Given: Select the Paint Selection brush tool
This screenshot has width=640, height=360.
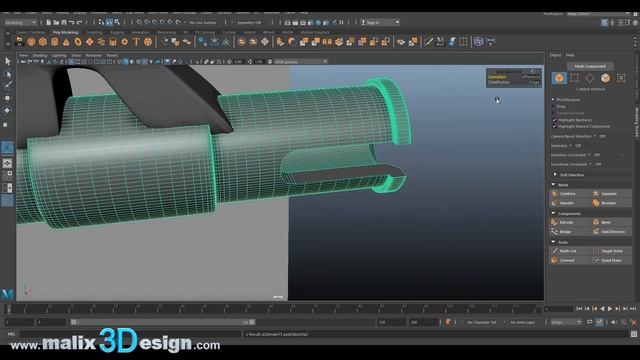Looking at the screenshot, I should click(7, 85).
